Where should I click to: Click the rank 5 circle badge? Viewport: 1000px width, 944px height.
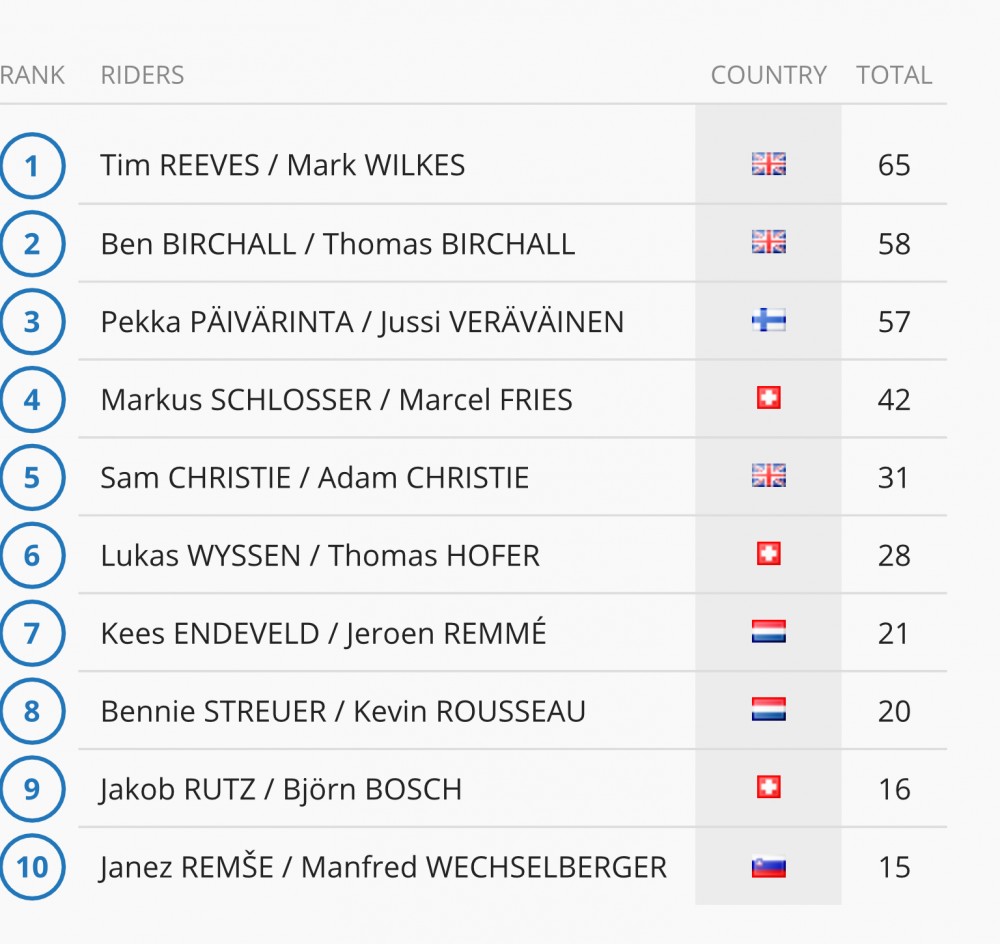pyautogui.click(x=32, y=477)
